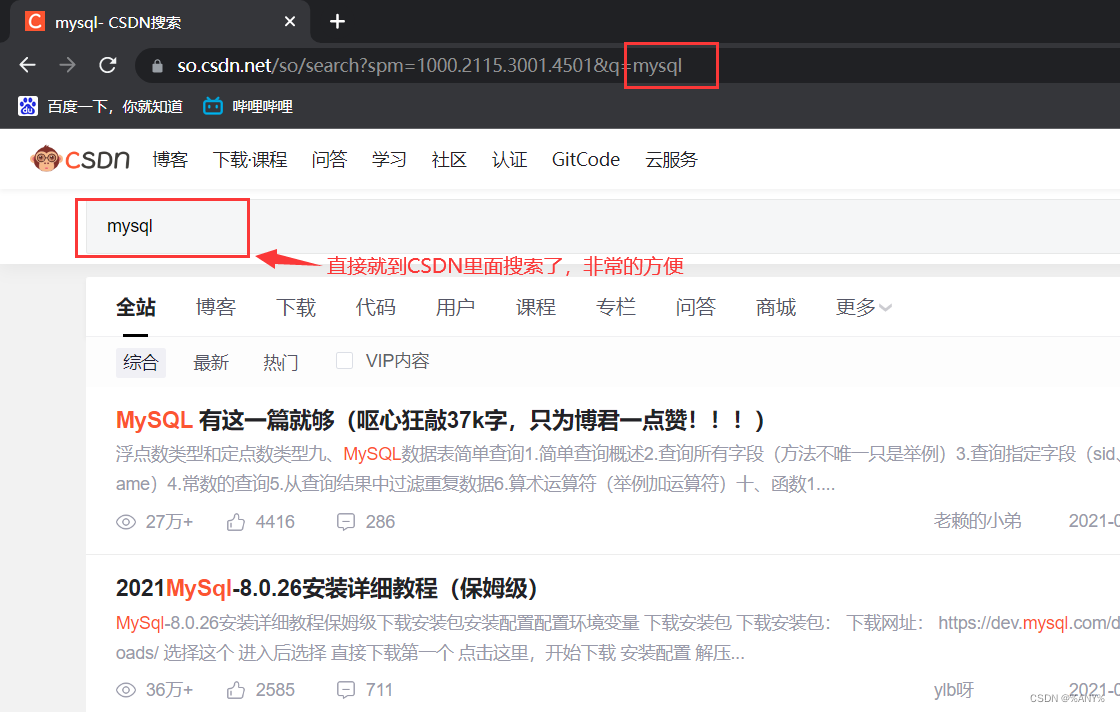Select the 问答 search results tab
Viewport: 1120px width, 712px height.
coord(696,307)
